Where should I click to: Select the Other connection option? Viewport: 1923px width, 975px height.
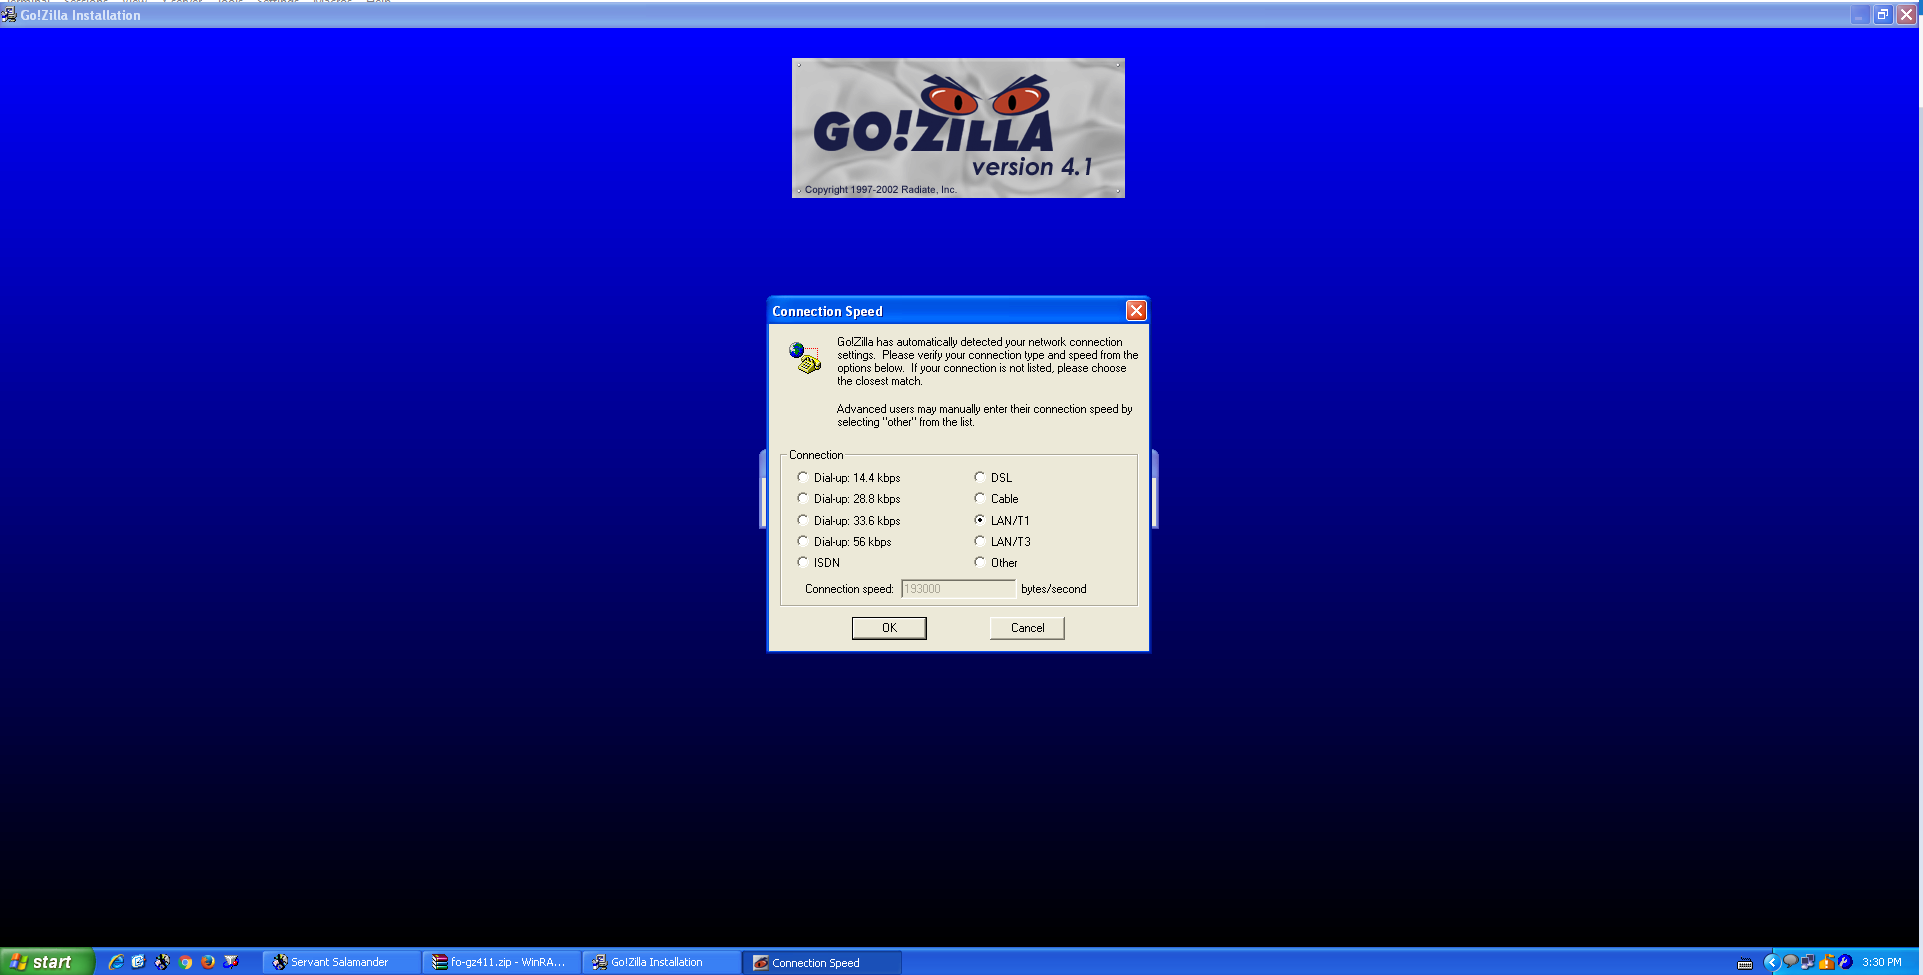pyautogui.click(x=980, y=563)
